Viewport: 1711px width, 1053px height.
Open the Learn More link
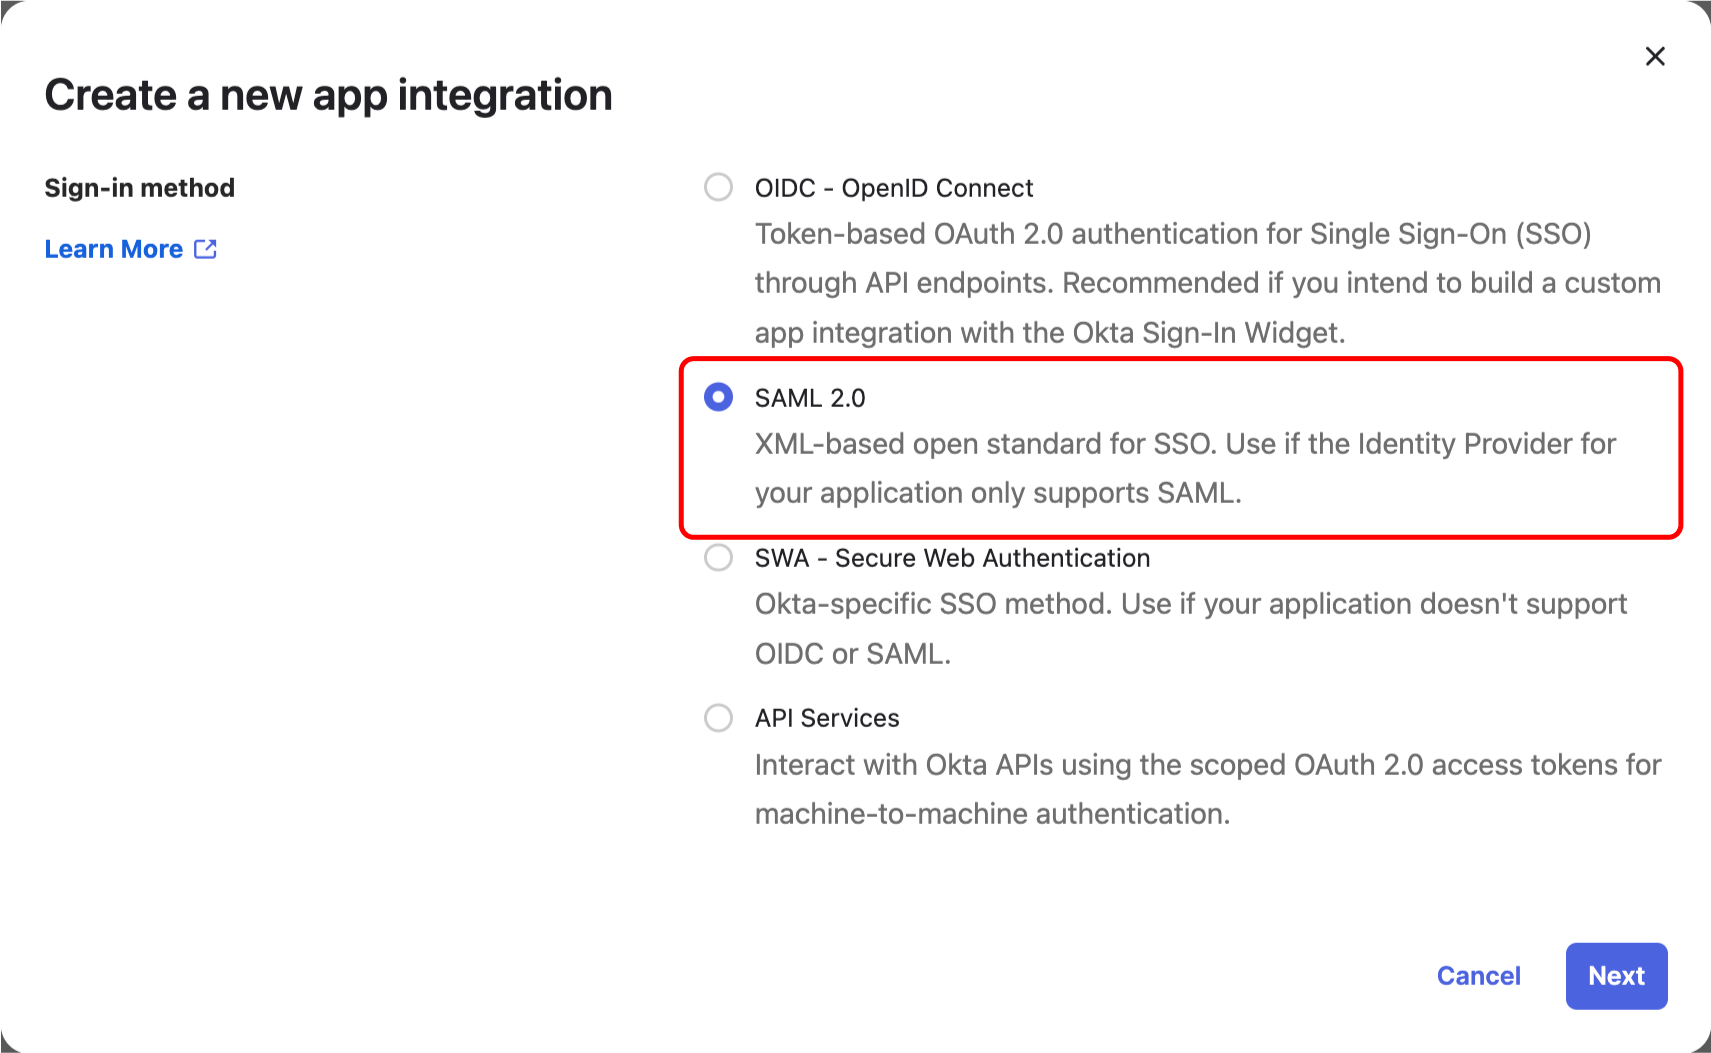click(114, 249)
